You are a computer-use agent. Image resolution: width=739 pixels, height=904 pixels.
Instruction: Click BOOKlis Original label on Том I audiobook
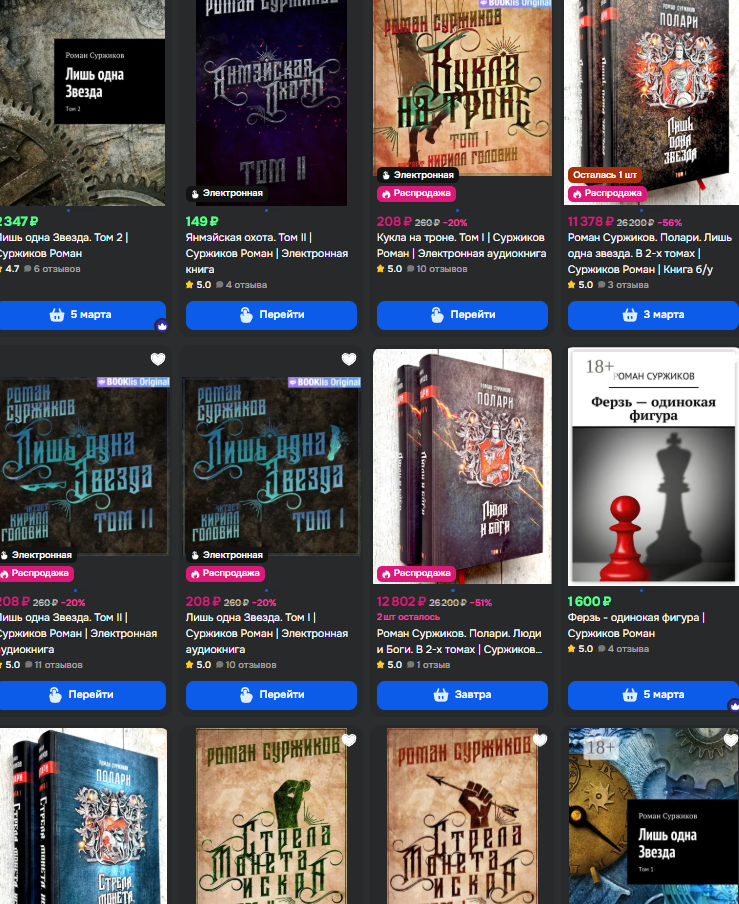click(x=325, y=382)
